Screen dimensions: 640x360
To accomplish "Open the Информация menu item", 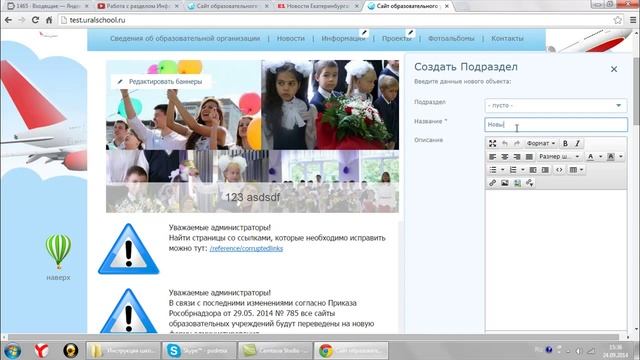I will [343, 38].
